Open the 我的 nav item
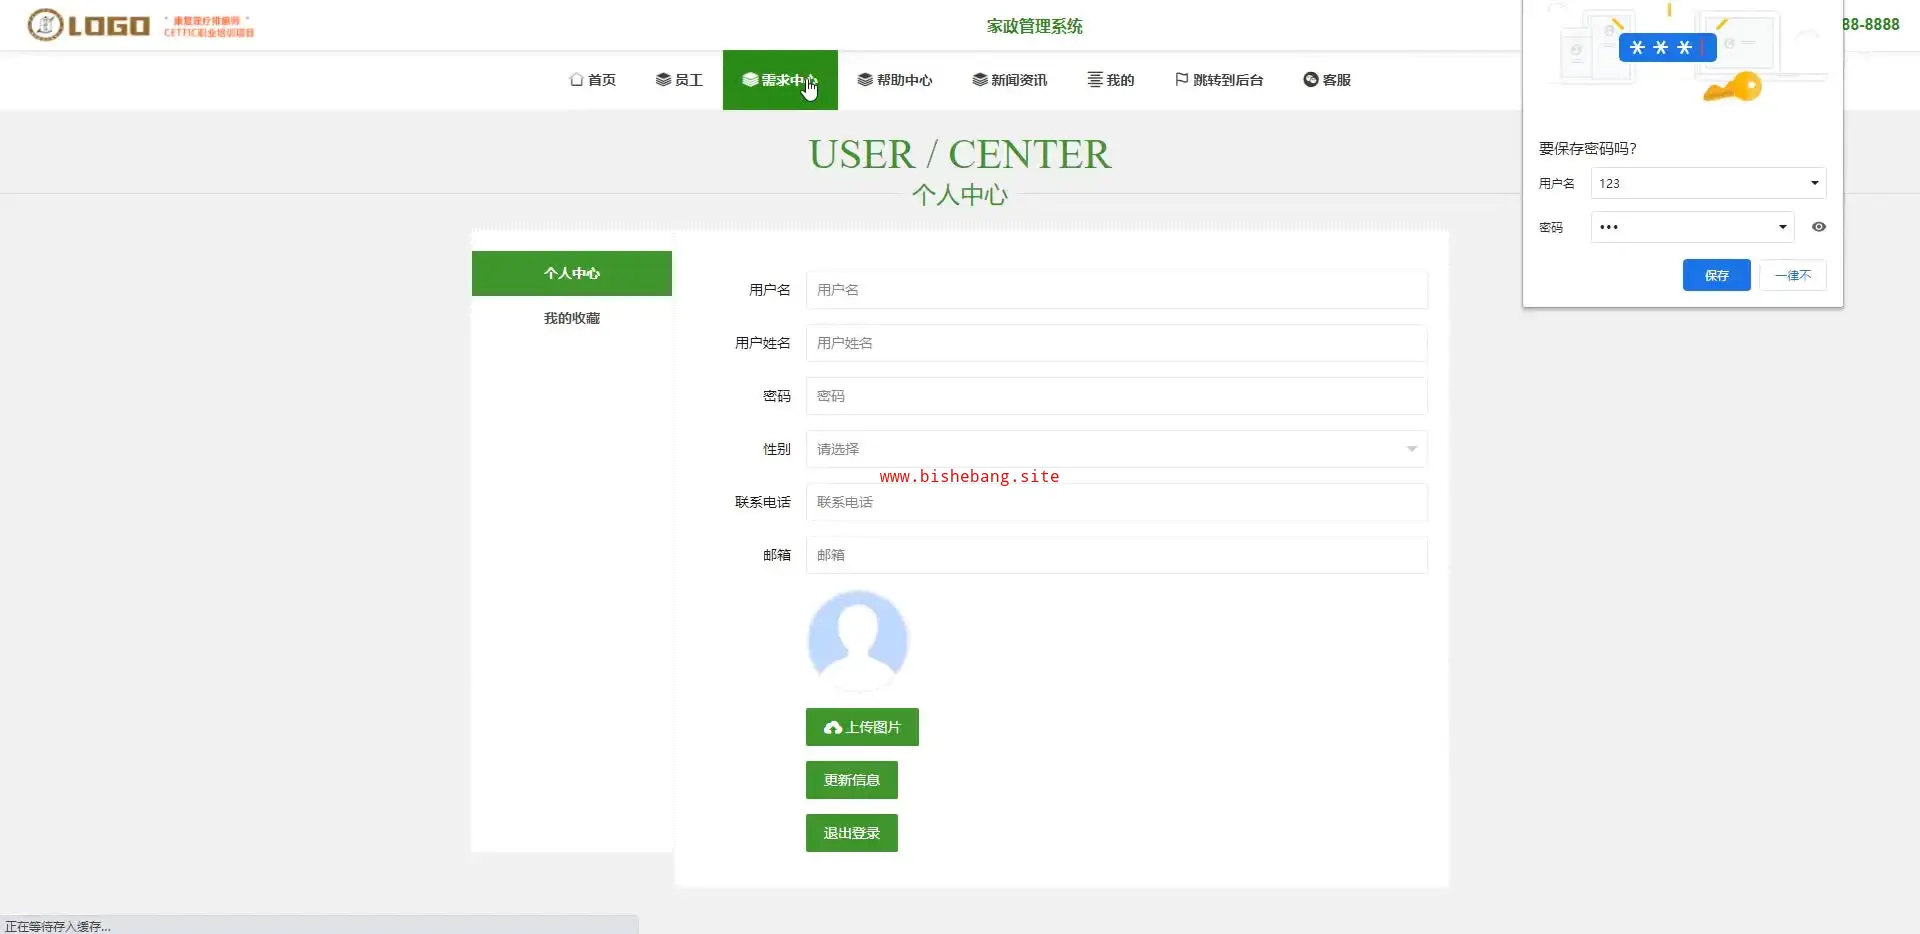The height and width of the screenshot is (934, 1920). pos(1111,80)
